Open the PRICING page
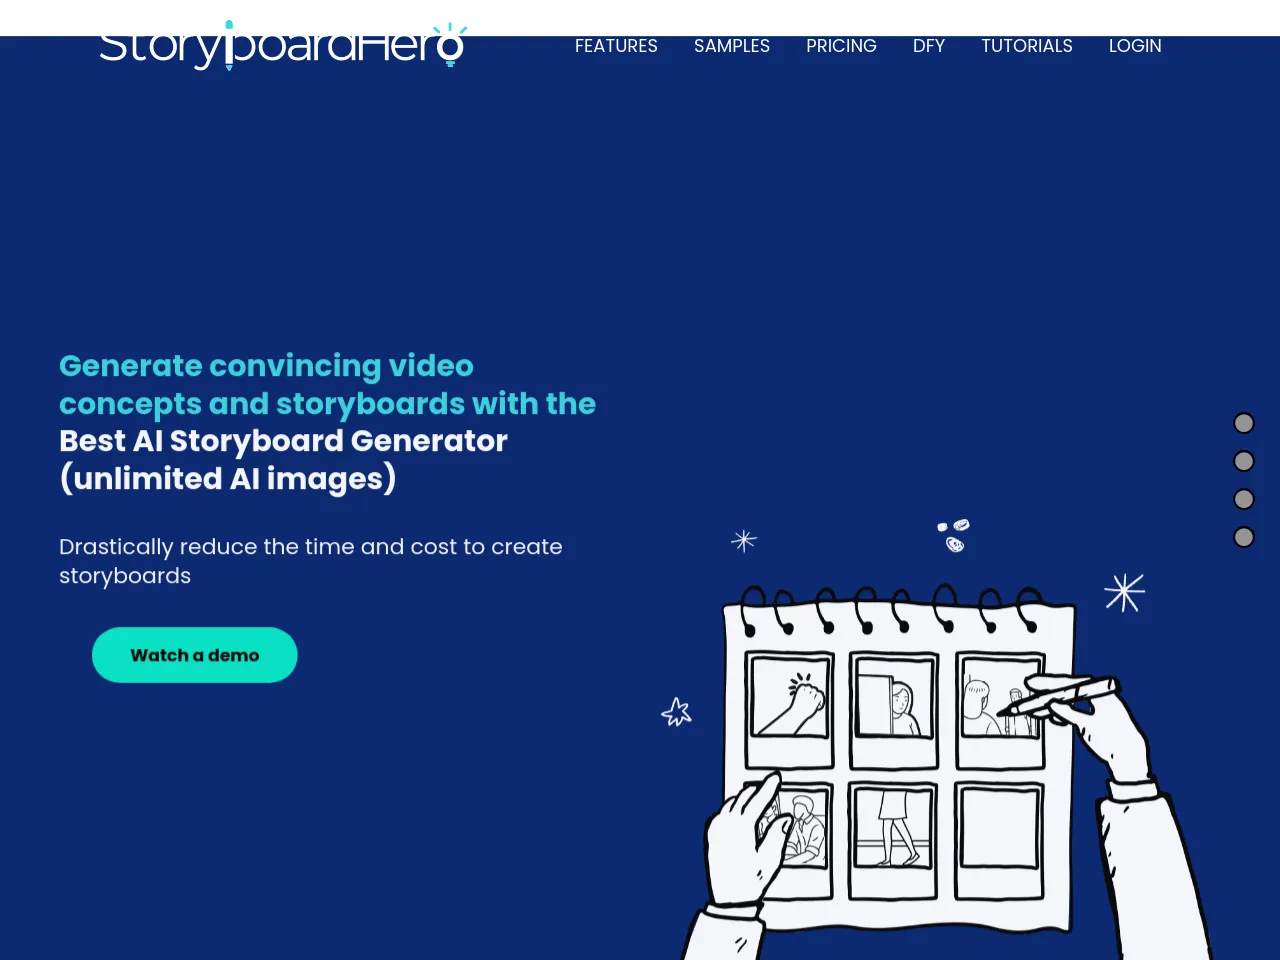Image resolution: width=1280 pixels, height=960 pixels. [841, 46]
